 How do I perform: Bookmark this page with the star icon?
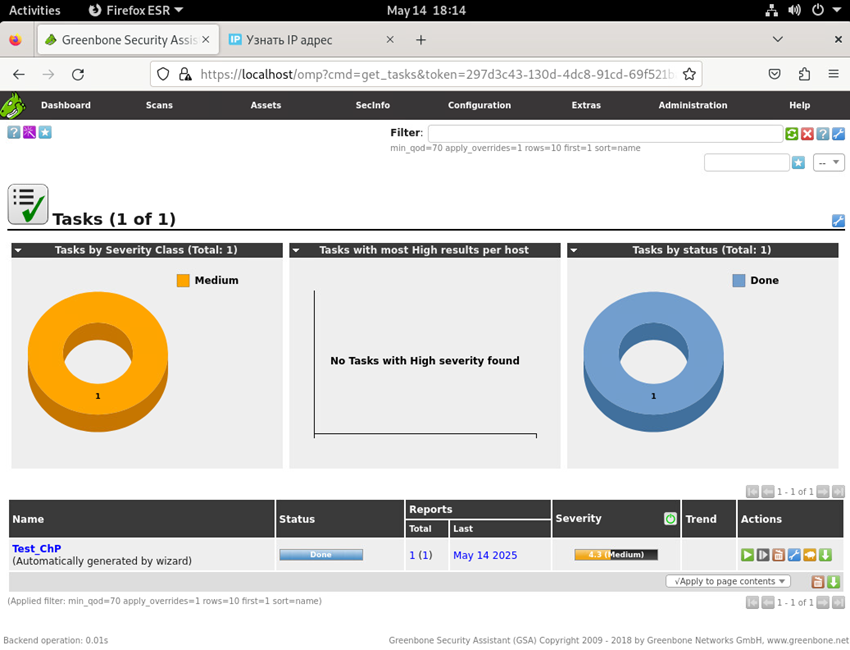(x=689, y=74)
